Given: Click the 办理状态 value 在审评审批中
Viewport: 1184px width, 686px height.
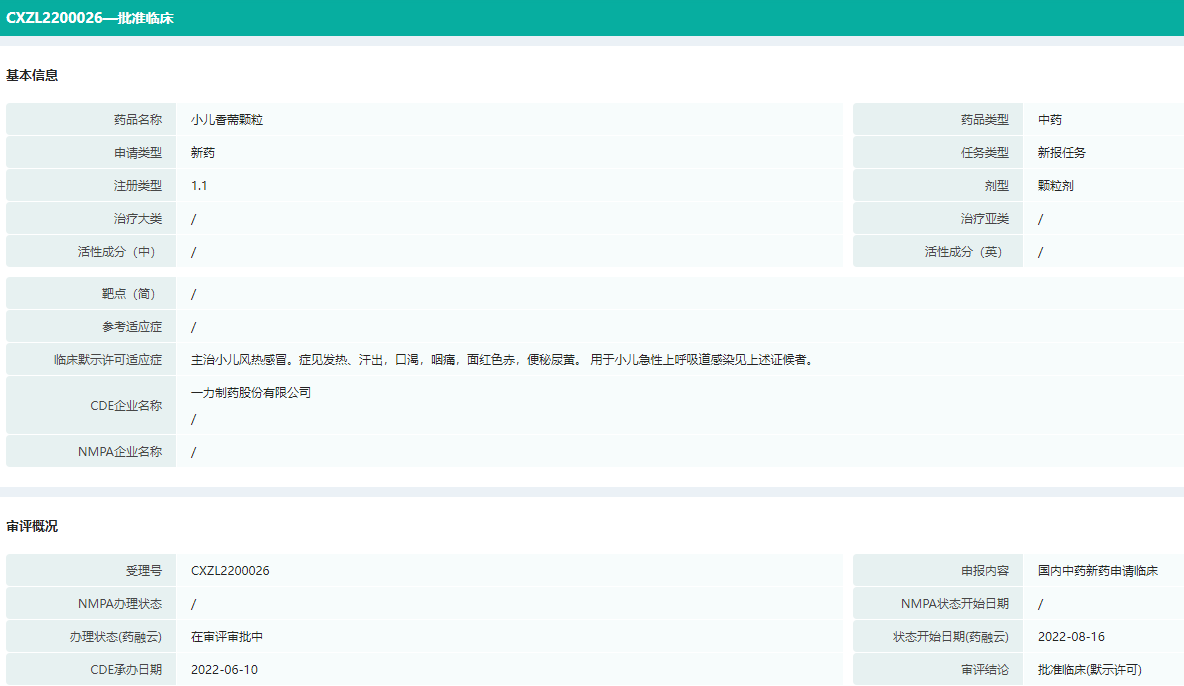Looking at the screenshot, I should (x=227, y=637).
